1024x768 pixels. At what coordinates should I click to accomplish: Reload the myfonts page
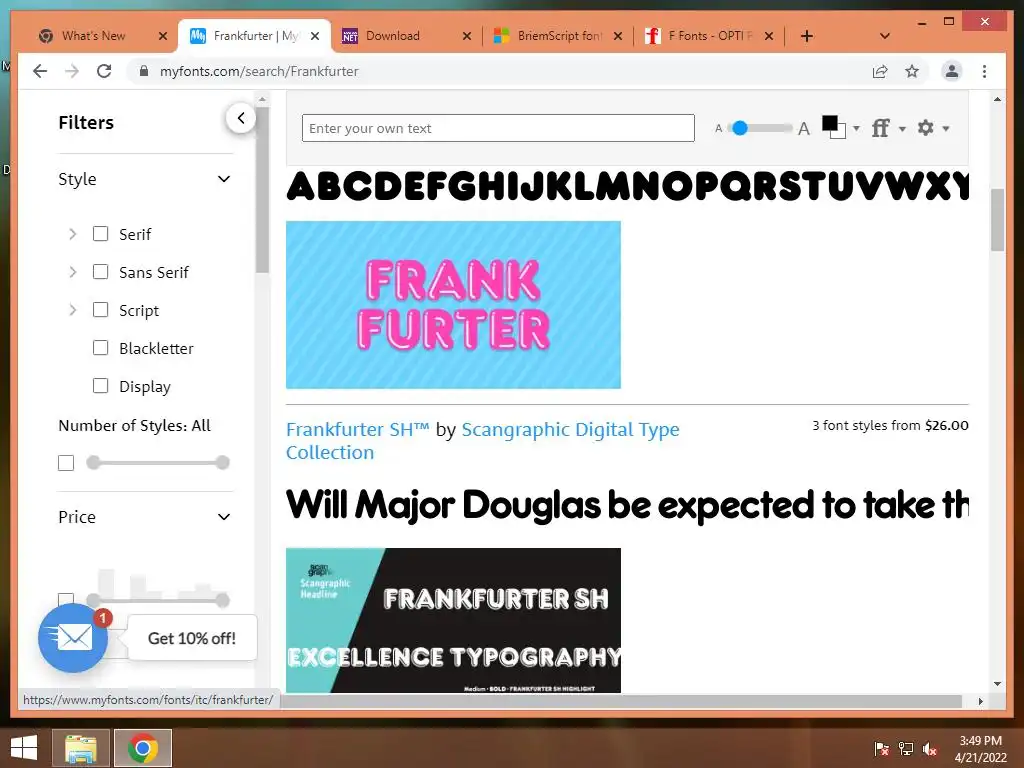104,71
